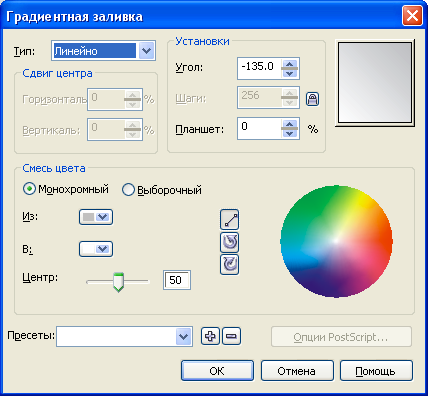The width and height of the screenshot is (428, 396).
Task: Choose clockwise color path icon
Action: click(230, 264)
